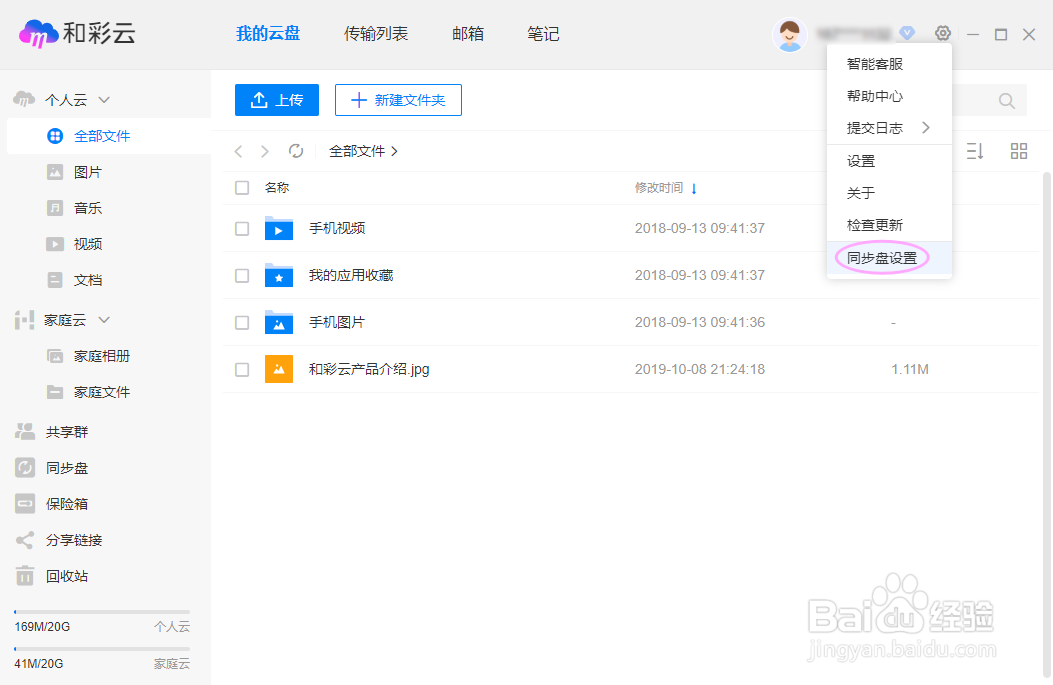This screenshot has width=1053, height=685.
Task: Create a folder via 新建文件夹
Action: (x=398, y=100)
